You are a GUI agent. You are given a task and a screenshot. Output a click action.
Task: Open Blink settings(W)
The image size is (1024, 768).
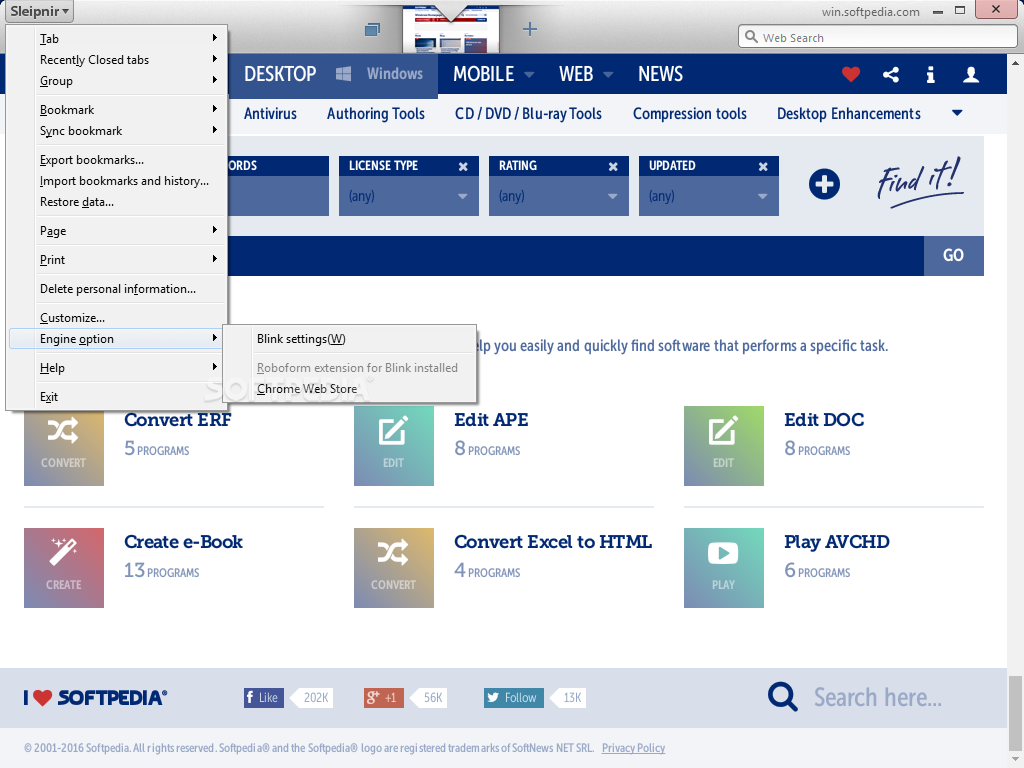pos(349,338)
